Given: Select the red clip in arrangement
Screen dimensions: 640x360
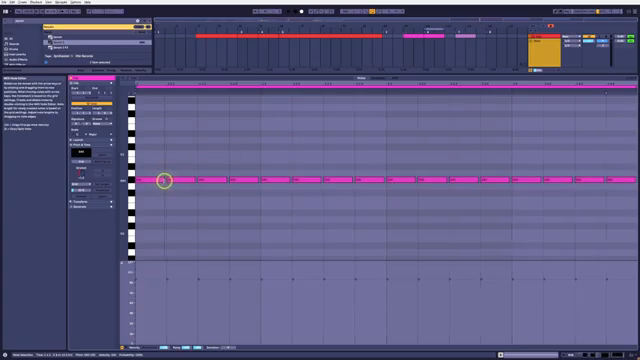Looking at the screenshot, I should point(289,36).
